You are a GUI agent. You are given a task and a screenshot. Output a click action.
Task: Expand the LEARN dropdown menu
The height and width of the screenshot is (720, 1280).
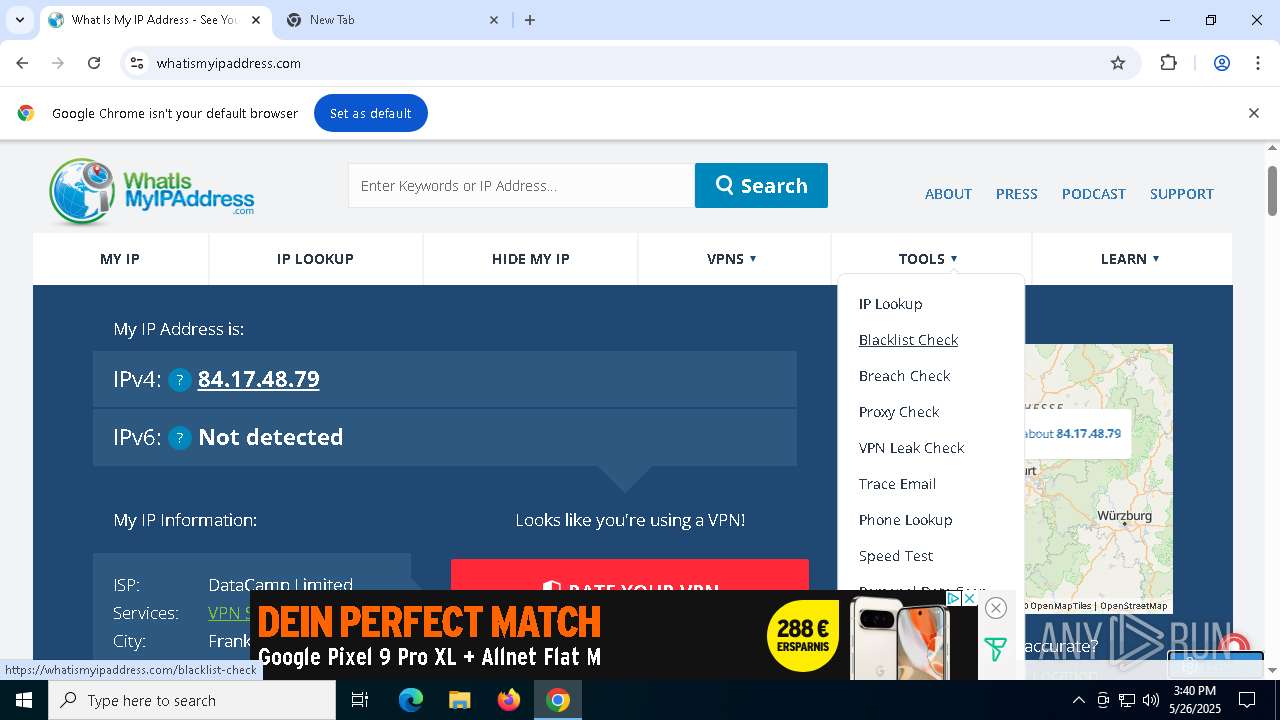1130,259
